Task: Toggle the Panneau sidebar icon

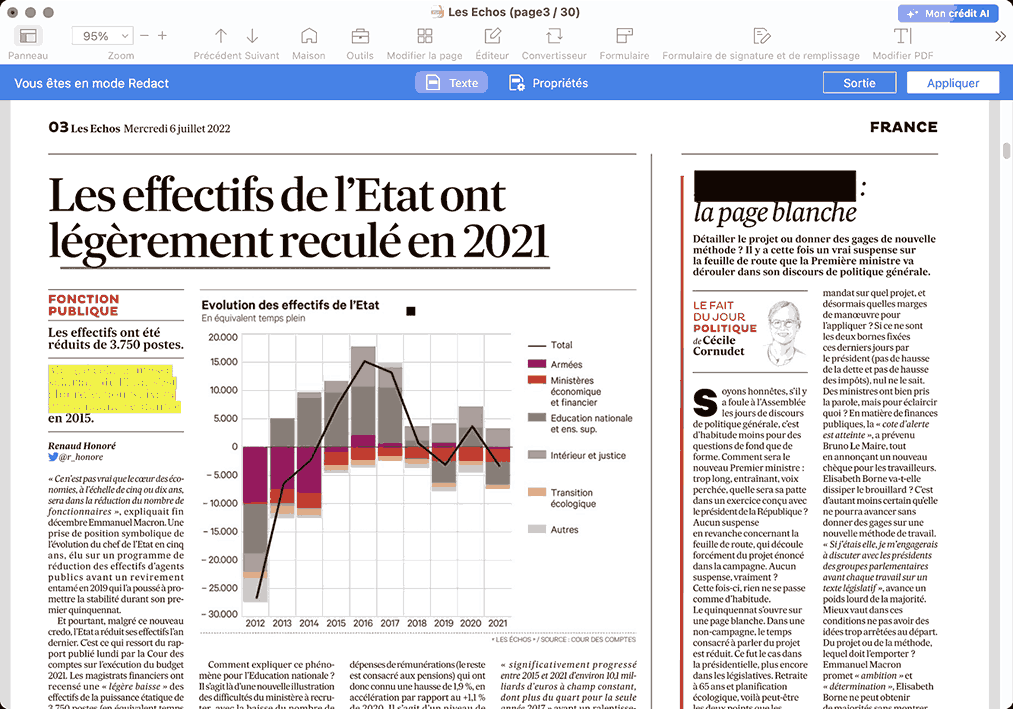Action: click(28, 36)
